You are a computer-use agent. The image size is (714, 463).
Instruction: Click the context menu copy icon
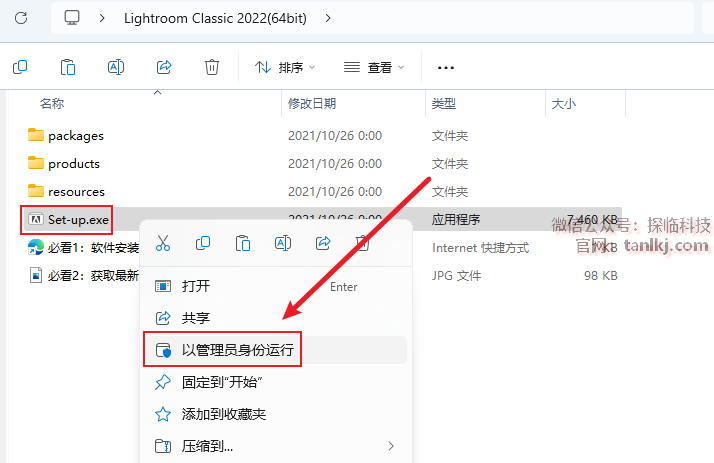[x=203, y=243]
